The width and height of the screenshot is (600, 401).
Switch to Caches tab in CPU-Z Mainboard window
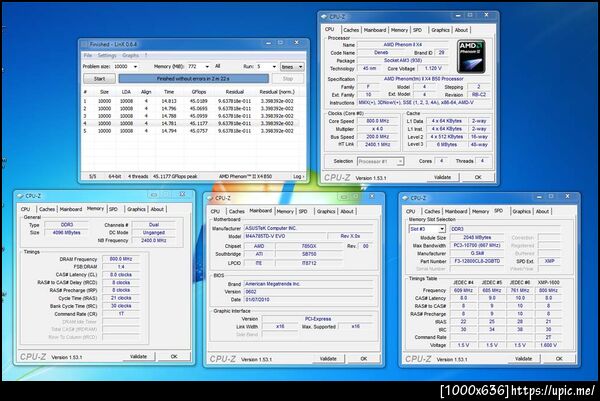click(236, 211)
